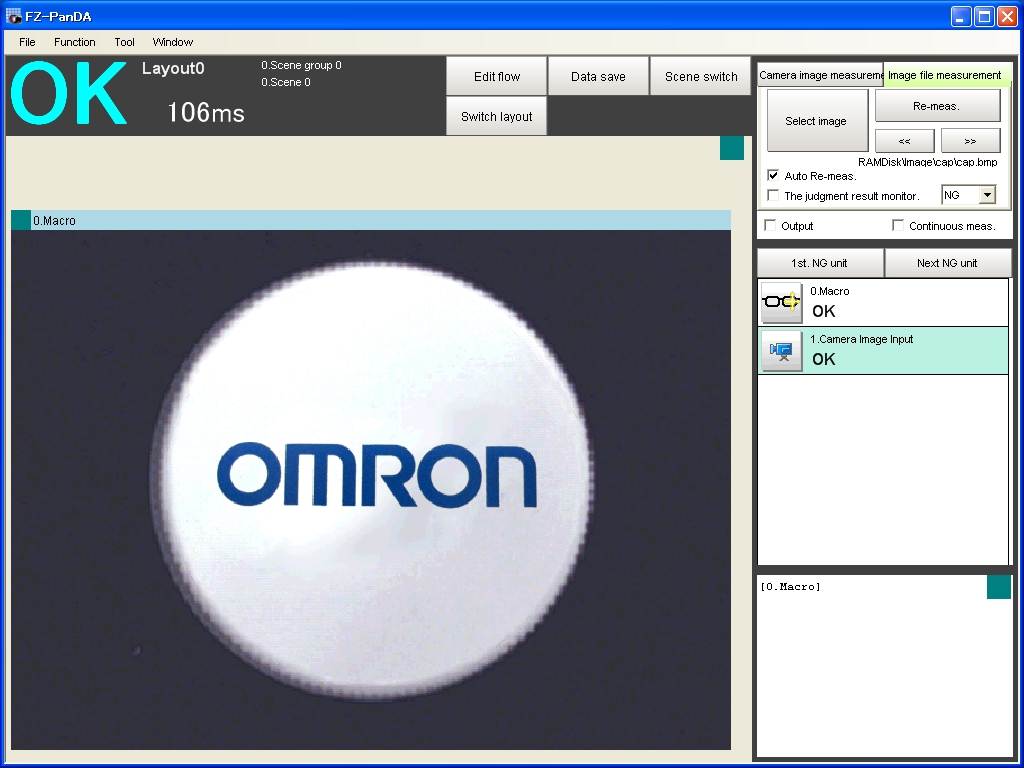This screenshot has height=768, width=1024.
Task: Minimize the FZ-PanDA window
Action: click(961, 16)
